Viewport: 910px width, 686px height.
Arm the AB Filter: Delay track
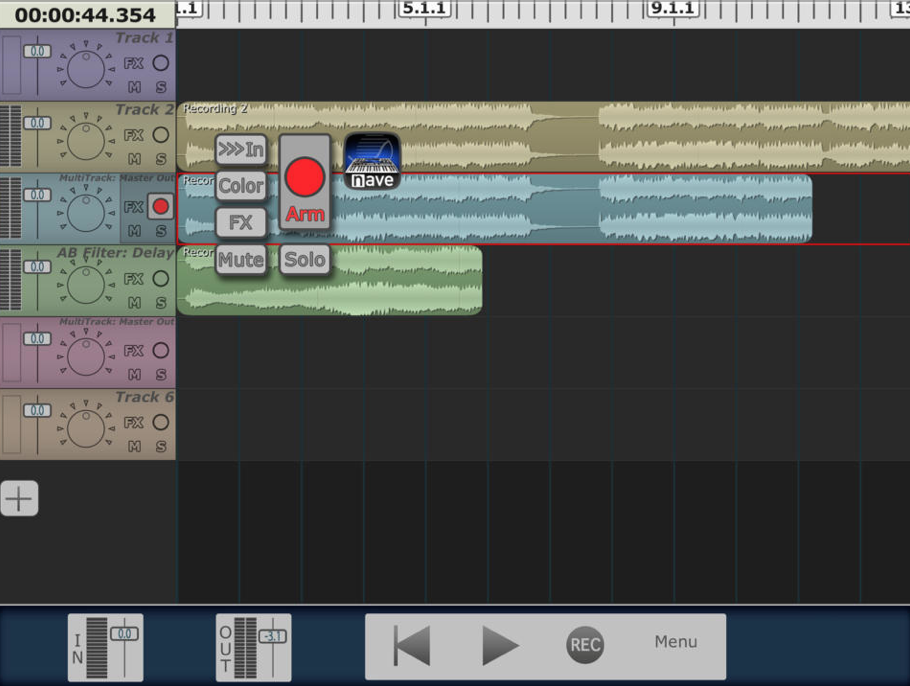point(161,279)
